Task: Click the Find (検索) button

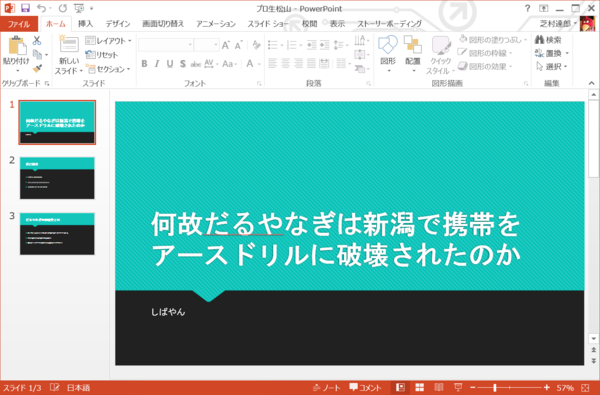Action: [548, 39]
